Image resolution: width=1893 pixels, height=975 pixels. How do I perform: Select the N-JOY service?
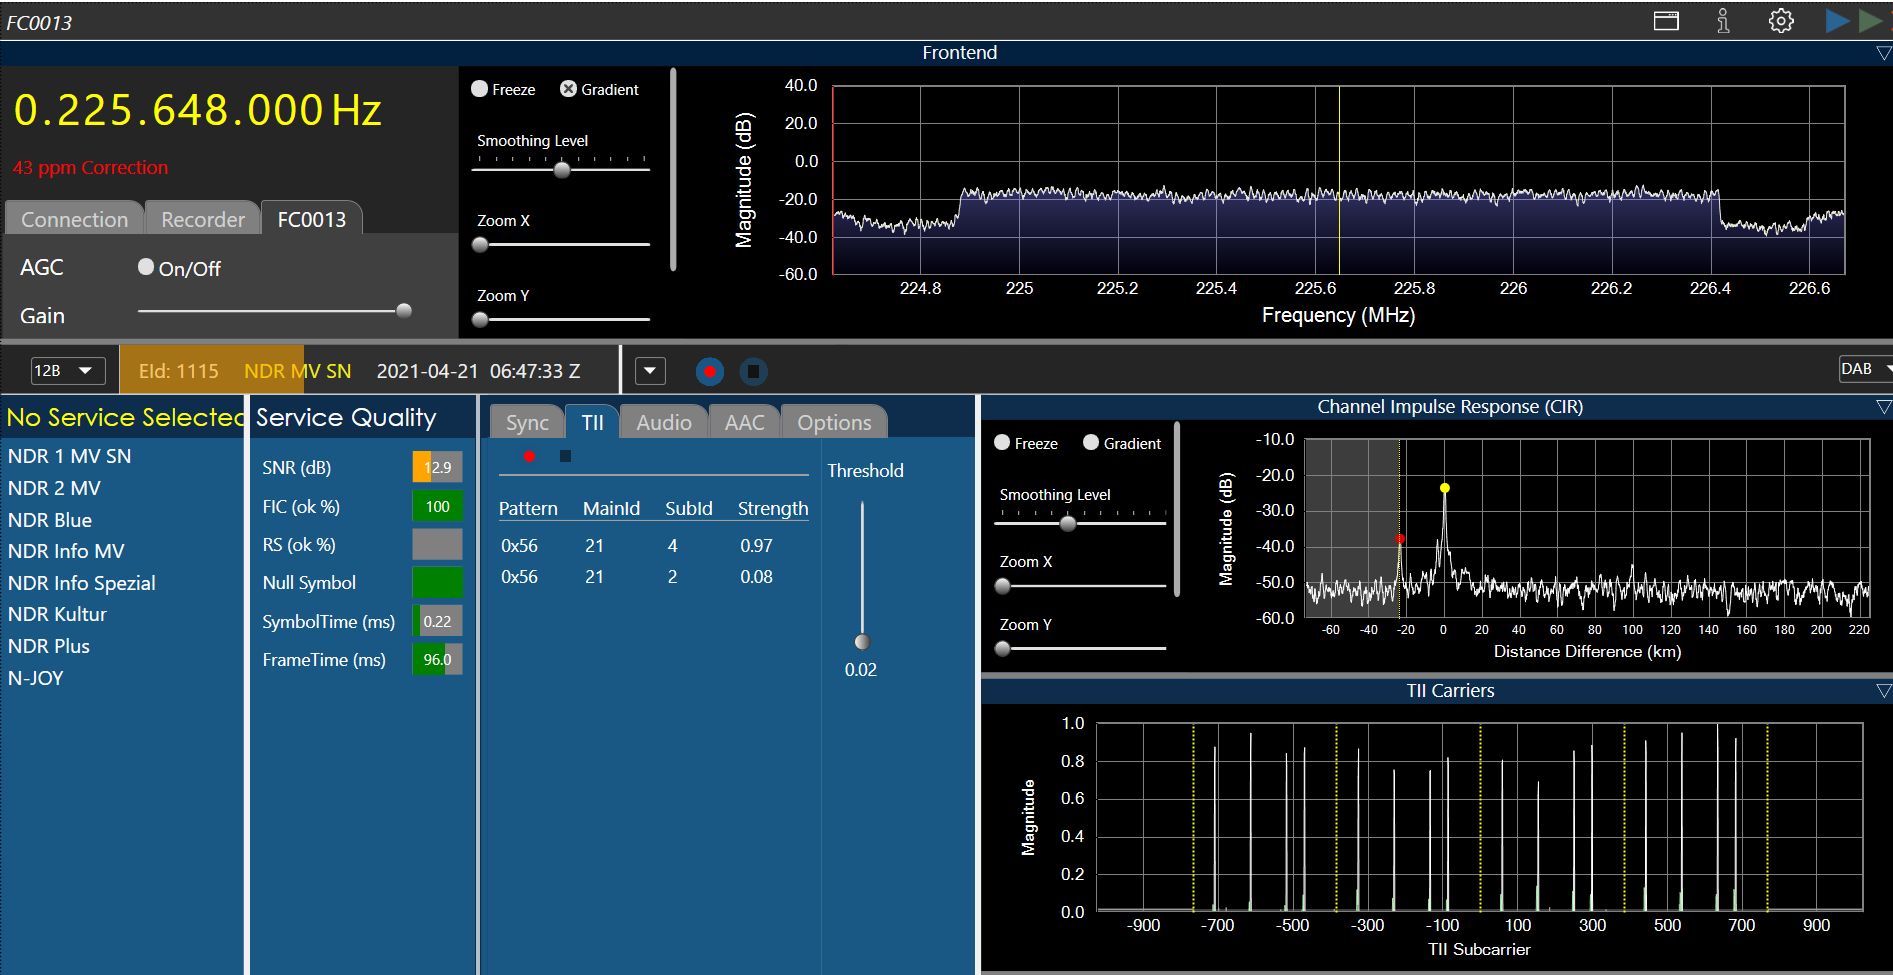coord(36,678)
